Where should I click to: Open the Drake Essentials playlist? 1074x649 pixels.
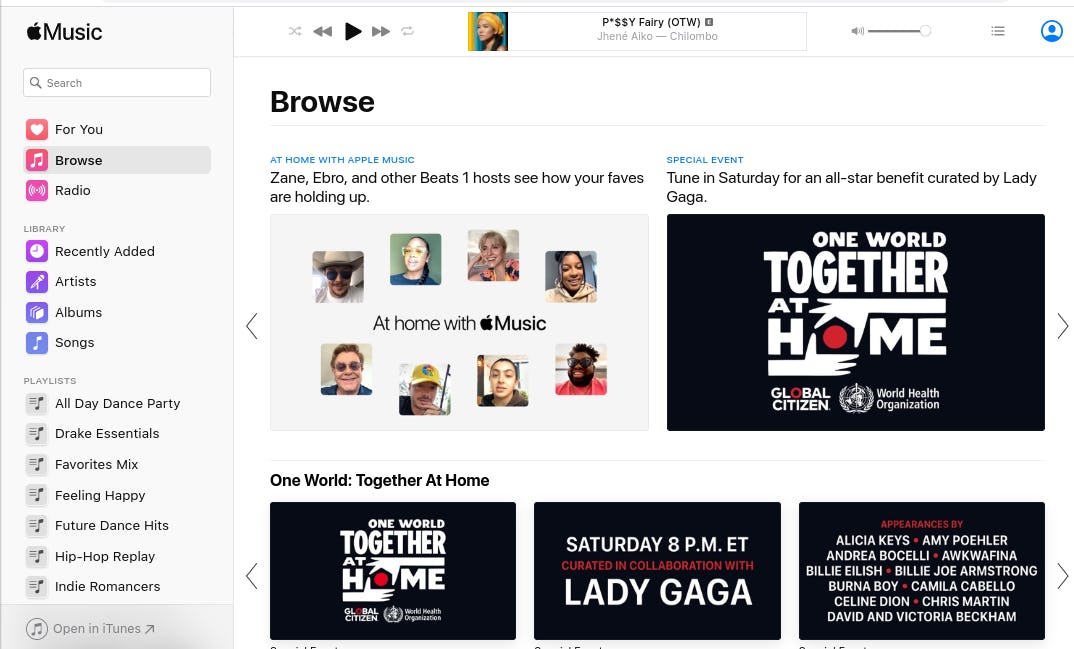pos(107,433)
